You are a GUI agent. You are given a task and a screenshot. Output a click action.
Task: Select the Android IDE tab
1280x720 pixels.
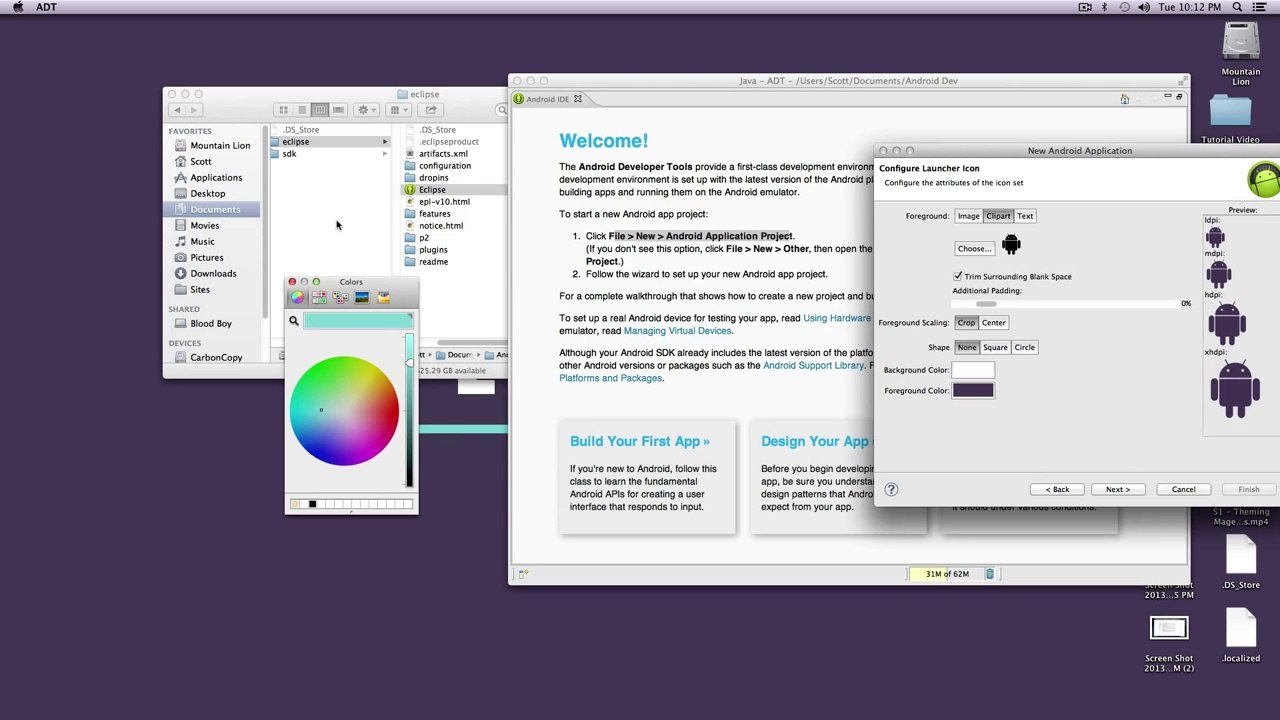[x=547, y=99]
